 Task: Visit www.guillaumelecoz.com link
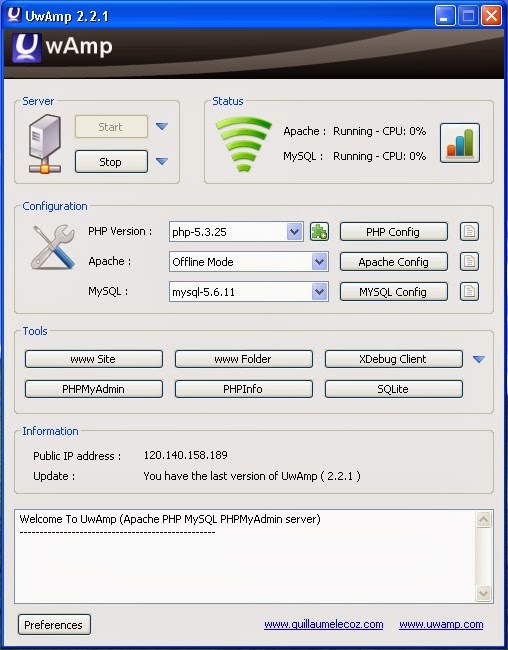(x=323, y=624)
